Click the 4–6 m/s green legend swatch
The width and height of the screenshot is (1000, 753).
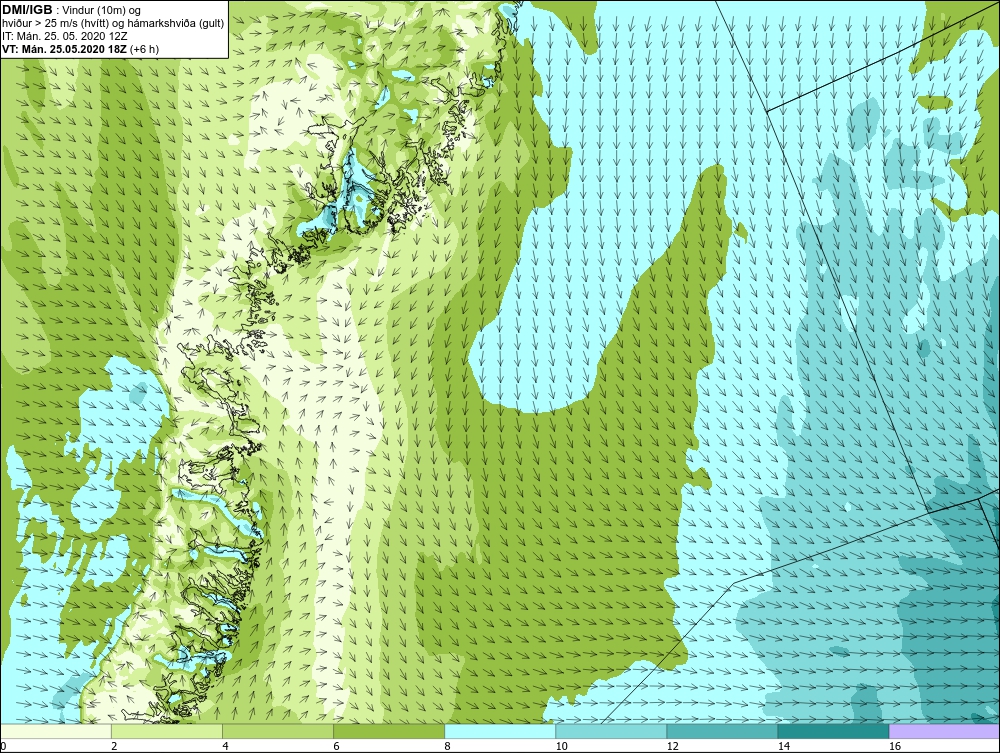pos(277,731)
